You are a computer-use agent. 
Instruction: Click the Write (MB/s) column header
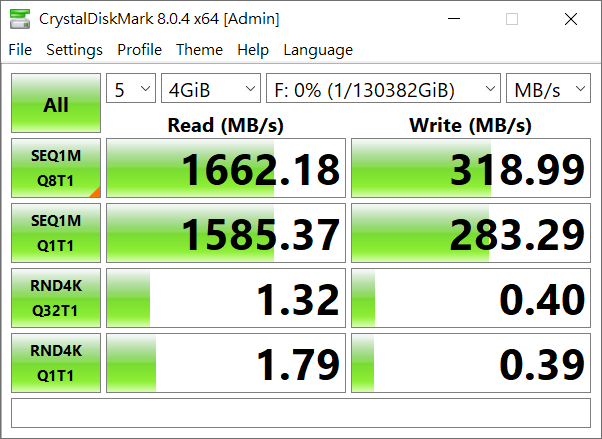tap(471, 125)
